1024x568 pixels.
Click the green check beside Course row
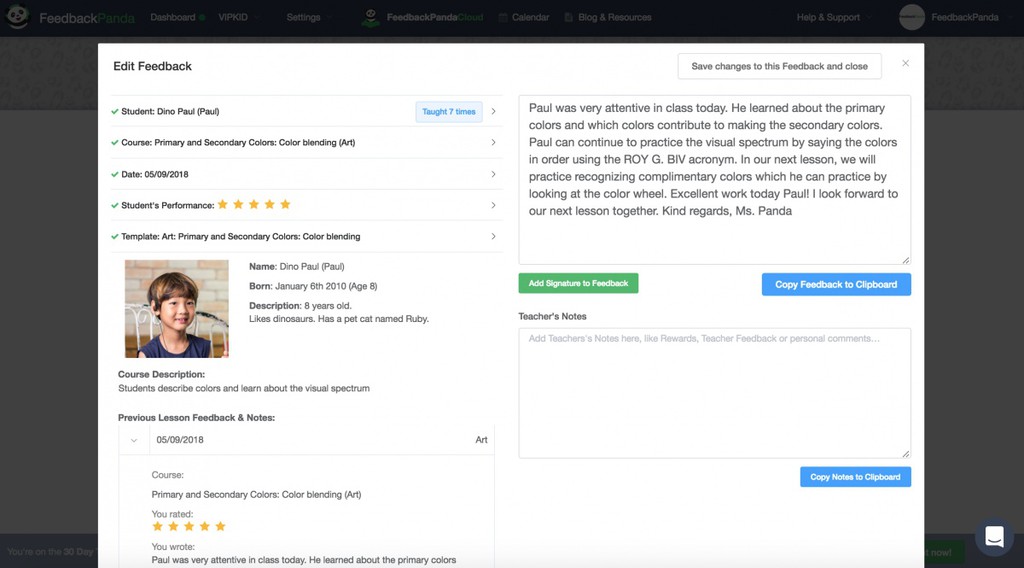115,142
